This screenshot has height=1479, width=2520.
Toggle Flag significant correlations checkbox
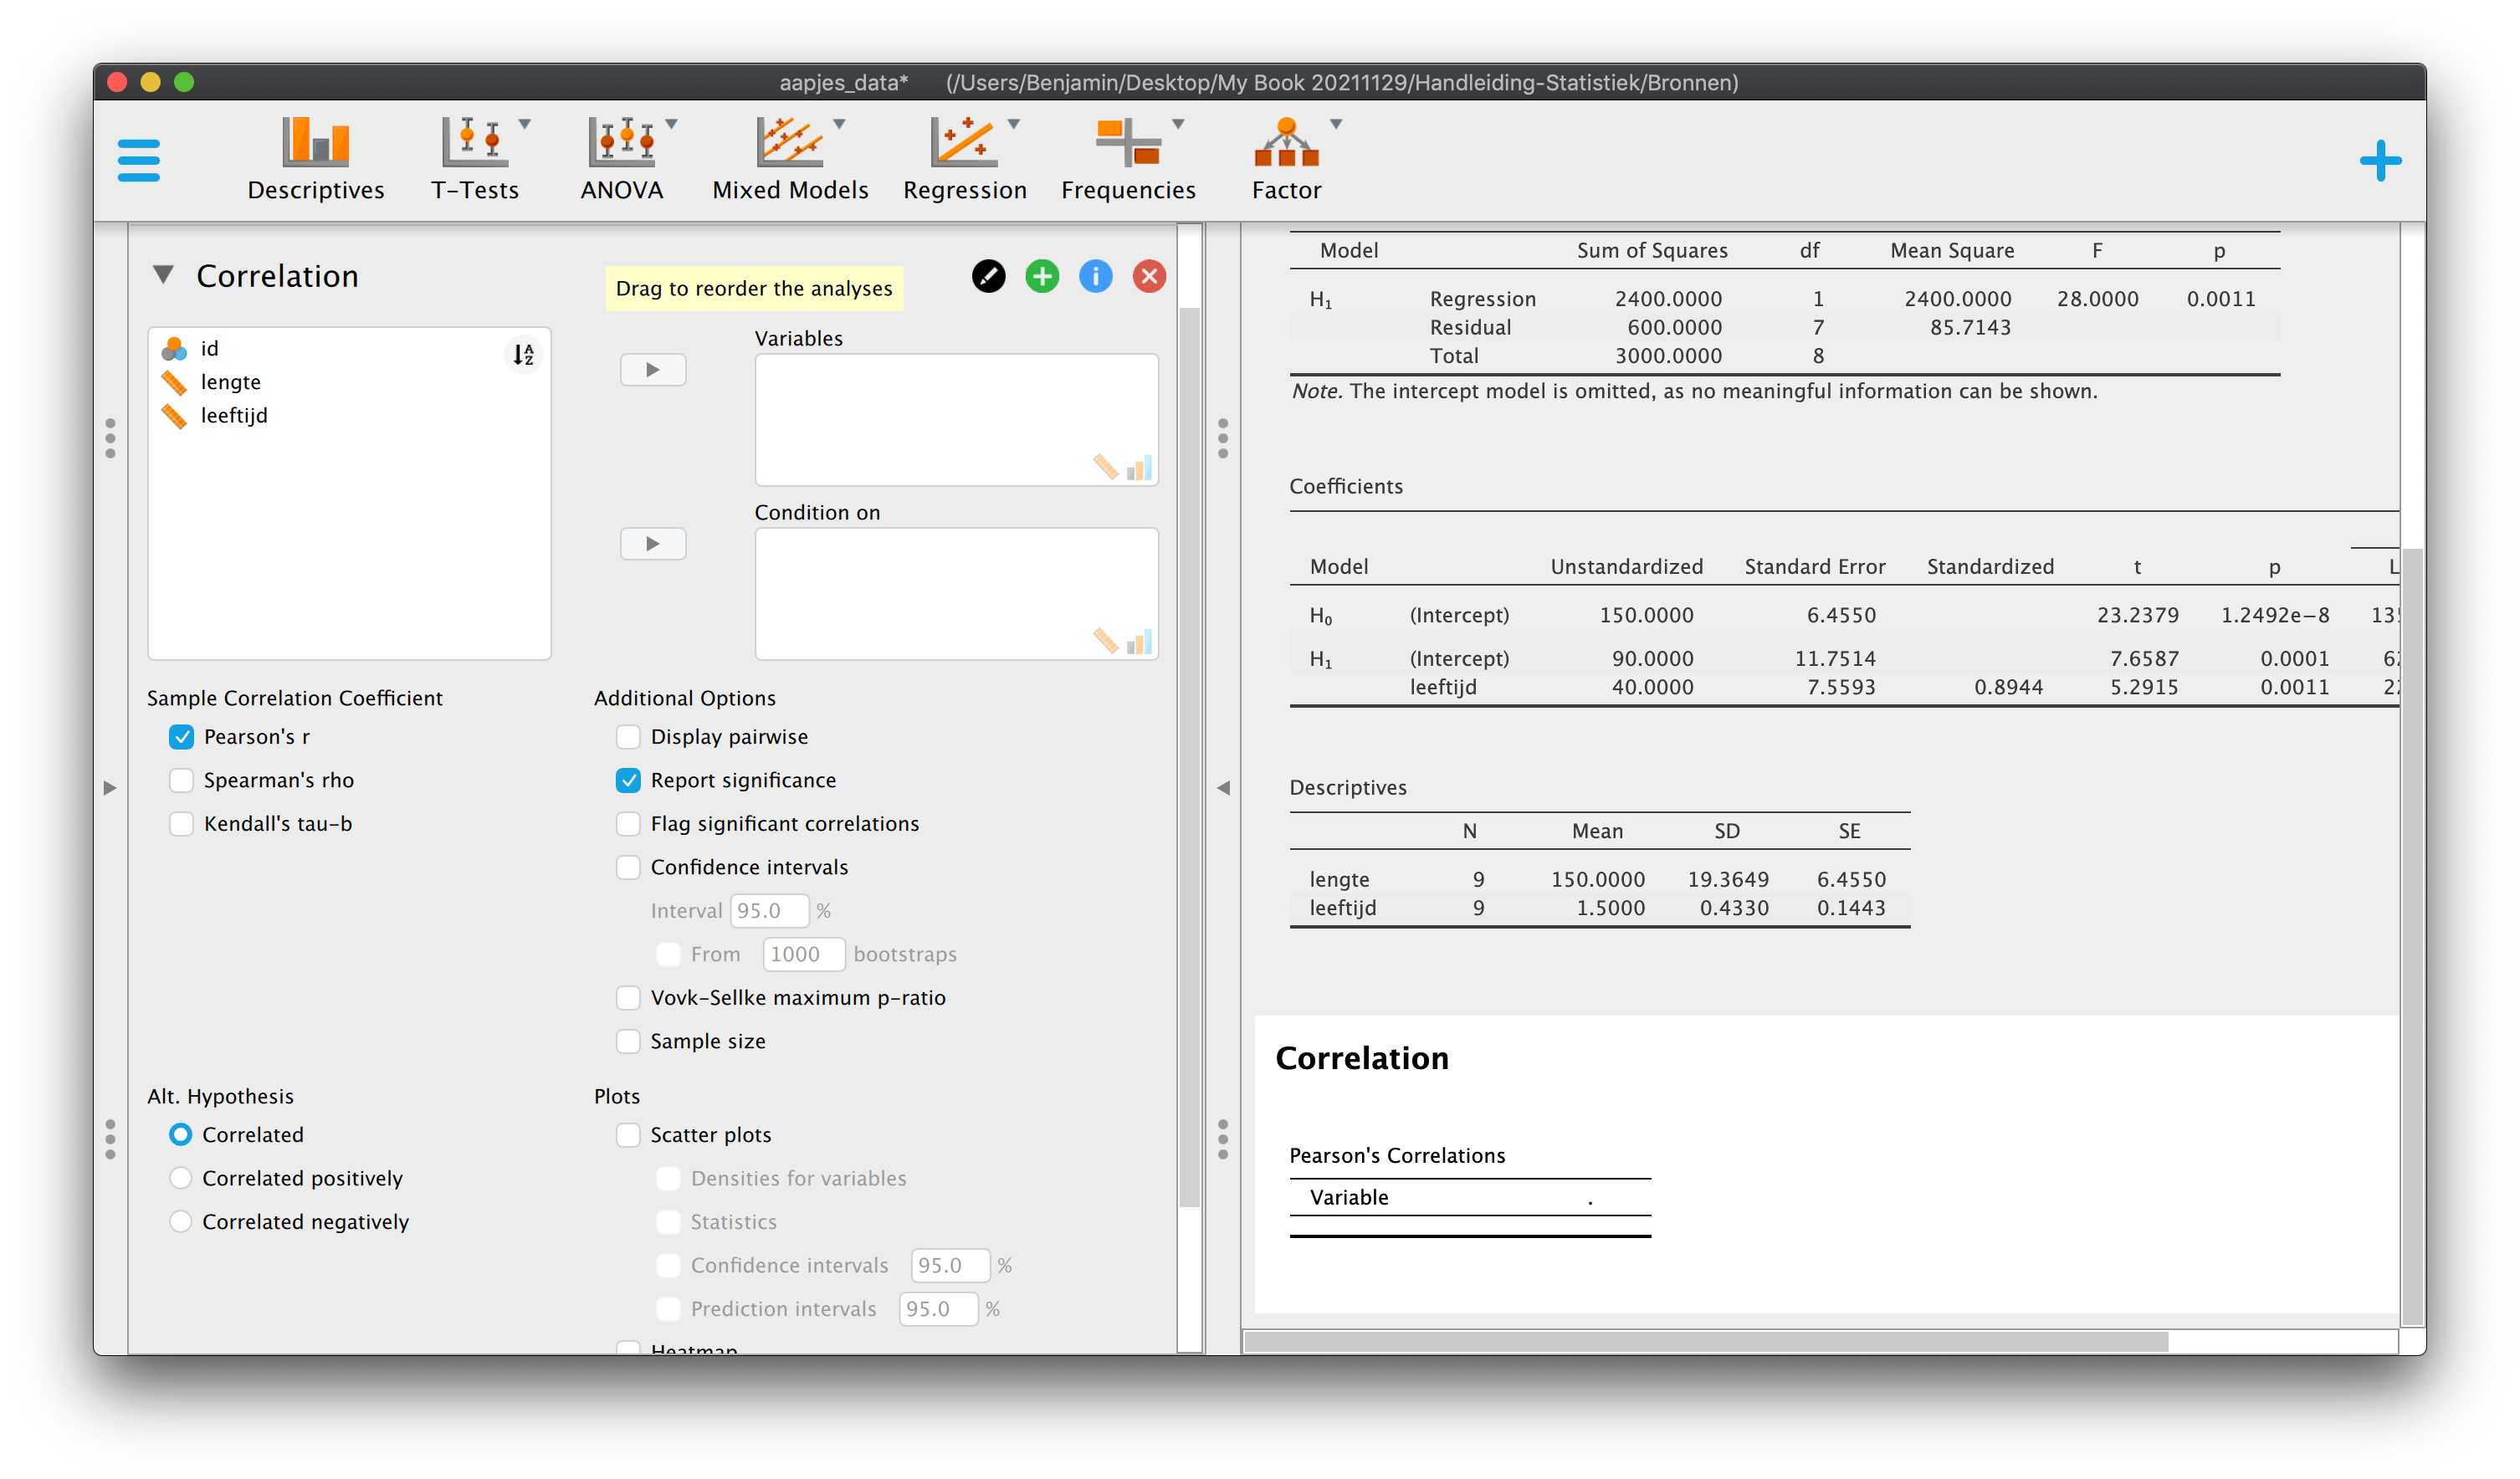tap(628, 824)
